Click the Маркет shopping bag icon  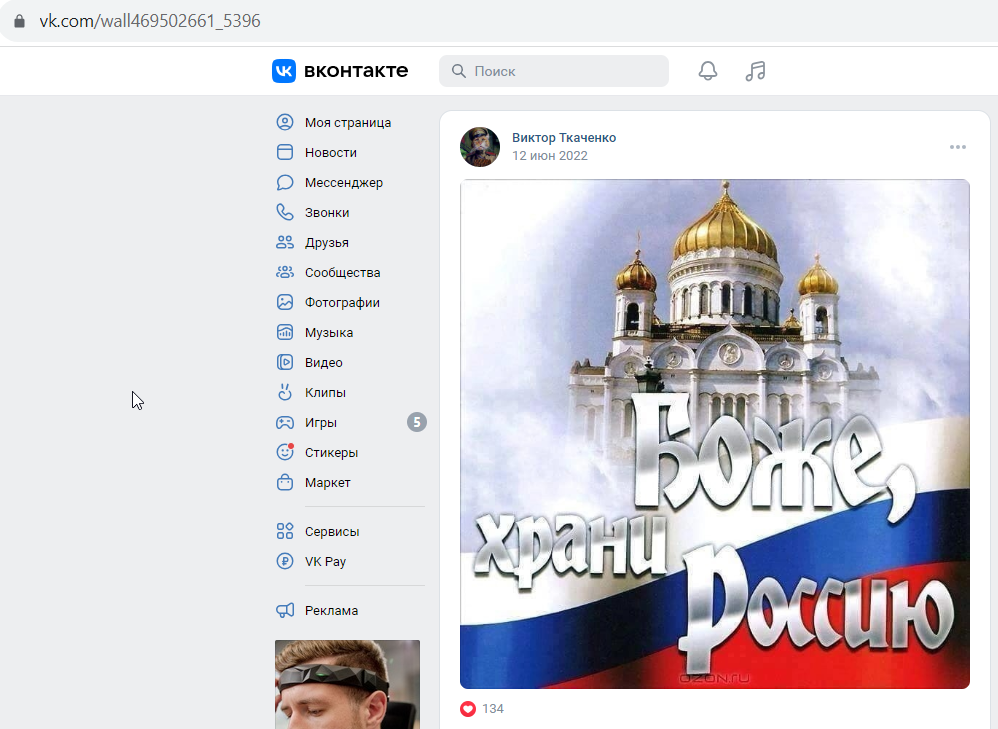(285, 482)
